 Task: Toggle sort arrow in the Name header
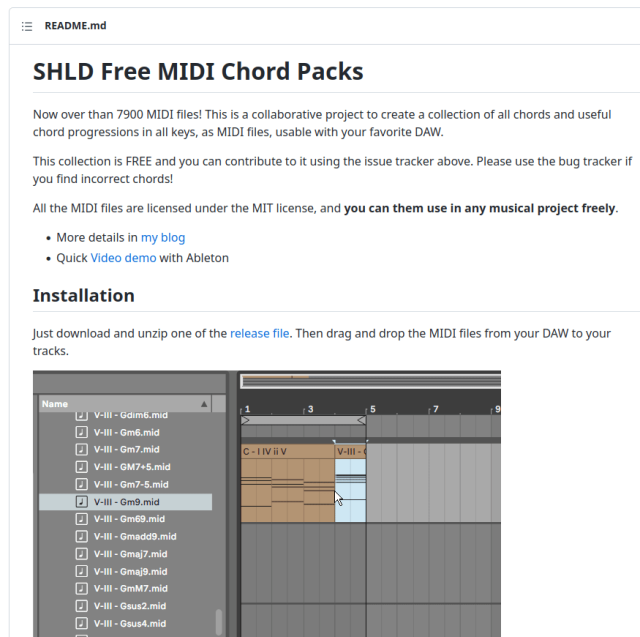coord(204,404)
